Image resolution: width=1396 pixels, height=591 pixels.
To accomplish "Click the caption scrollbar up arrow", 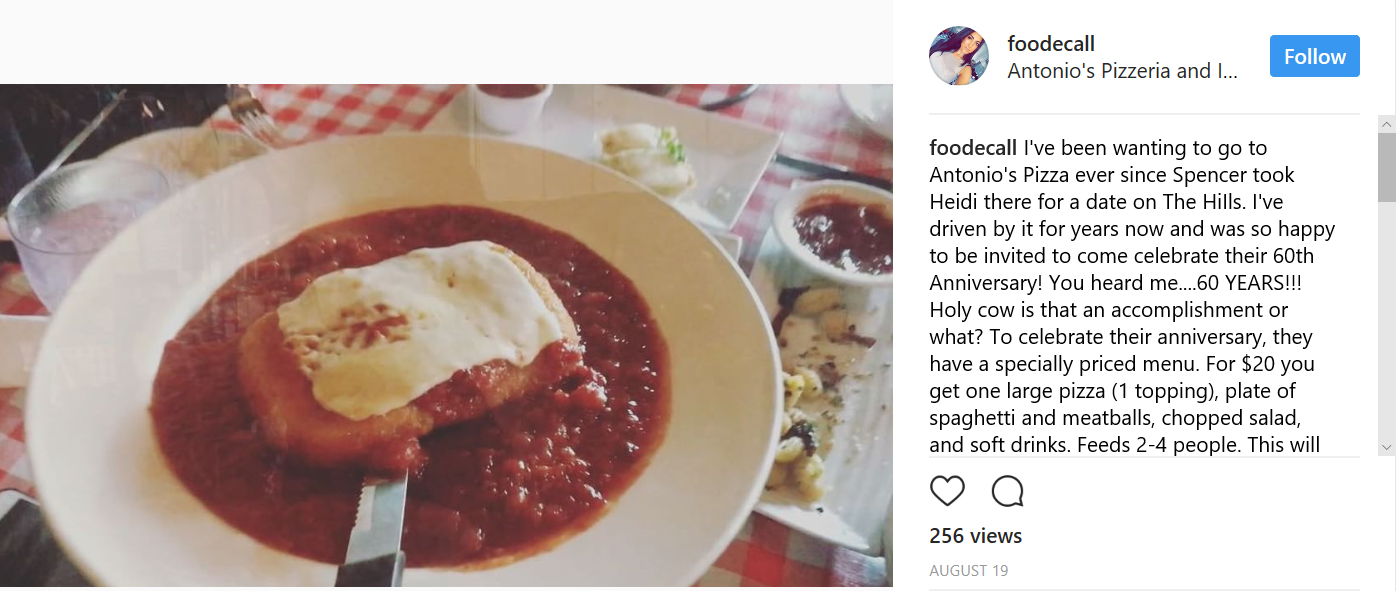I will (x=1386, y=124).
